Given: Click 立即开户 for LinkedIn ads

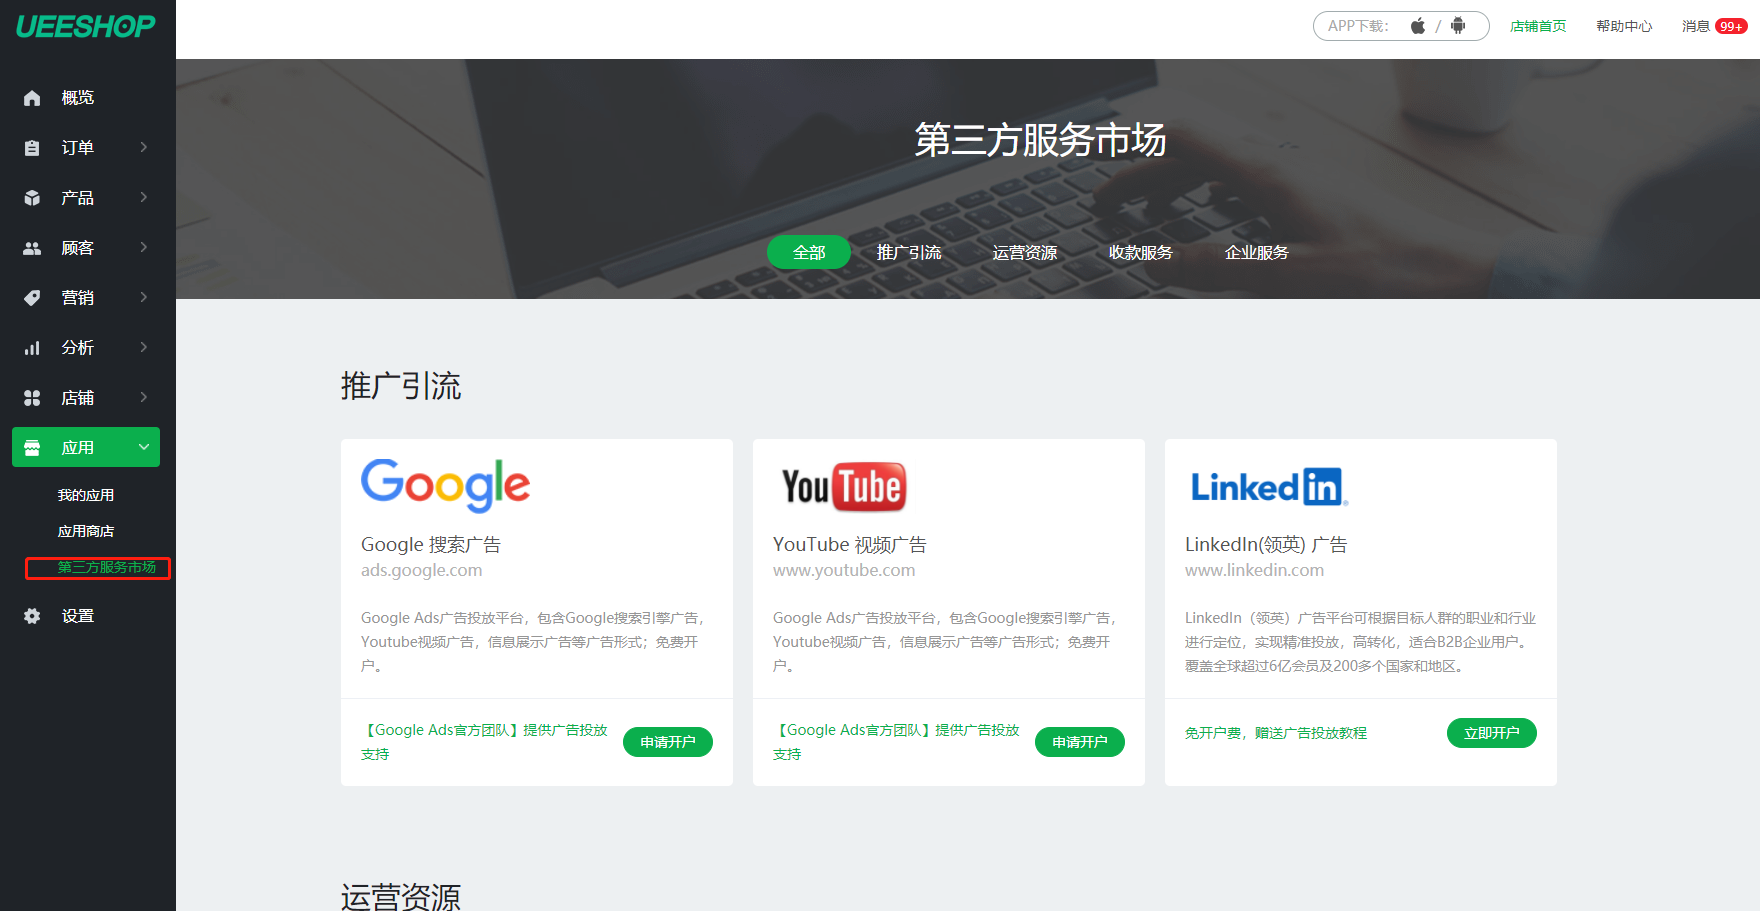Looking at the screenshot, I should tap(1491, 733).
